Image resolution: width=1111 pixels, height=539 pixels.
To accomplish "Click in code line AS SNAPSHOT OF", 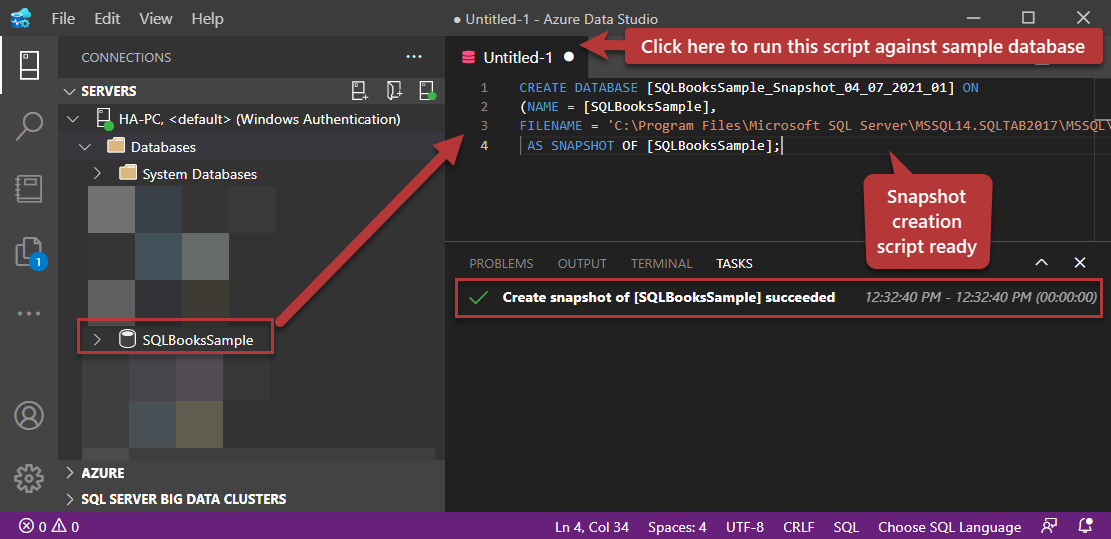I will click(653, 146).
